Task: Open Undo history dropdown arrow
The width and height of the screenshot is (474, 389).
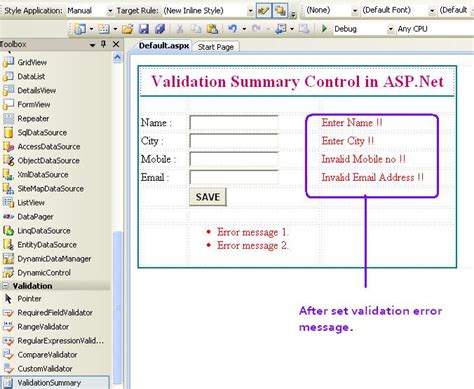Action: click(244, 29)
